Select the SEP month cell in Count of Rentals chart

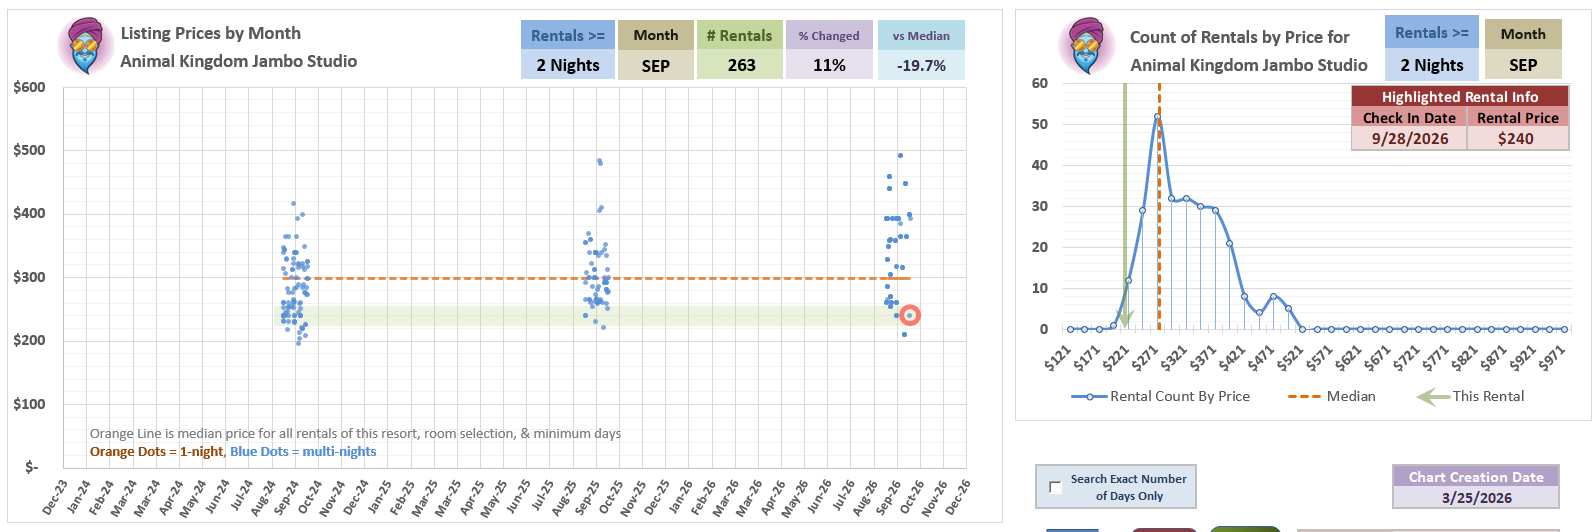1522,65
